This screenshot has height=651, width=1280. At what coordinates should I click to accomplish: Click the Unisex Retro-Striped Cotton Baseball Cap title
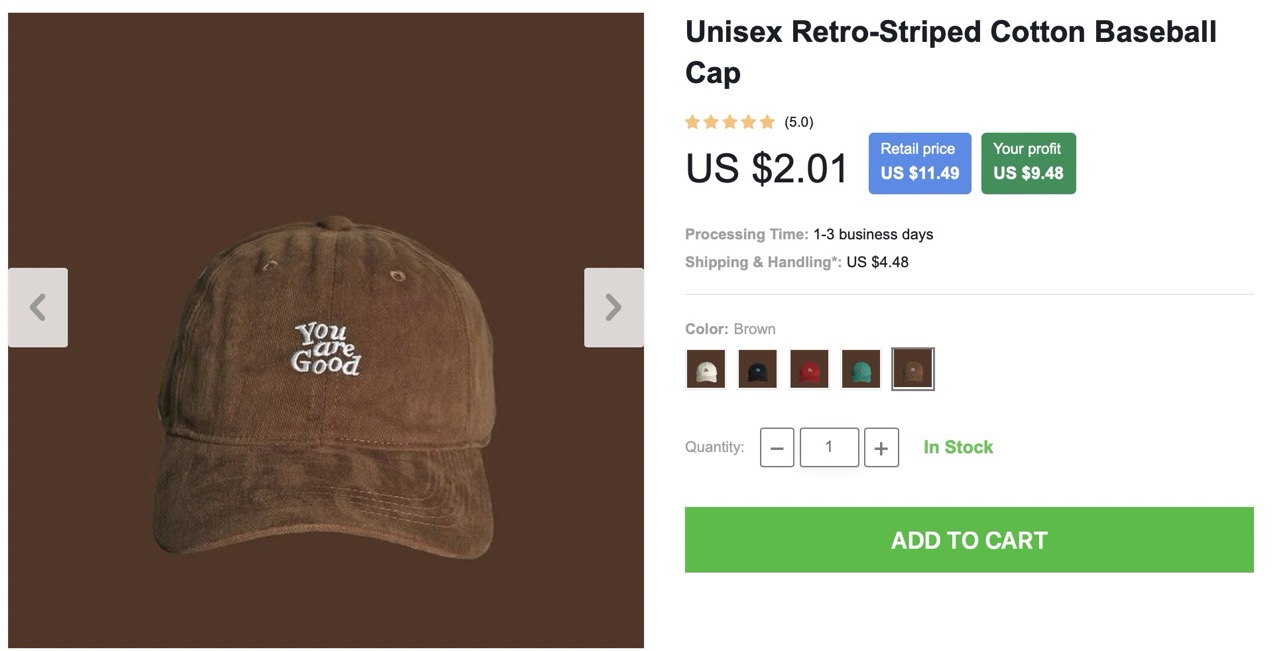[950, 52]
